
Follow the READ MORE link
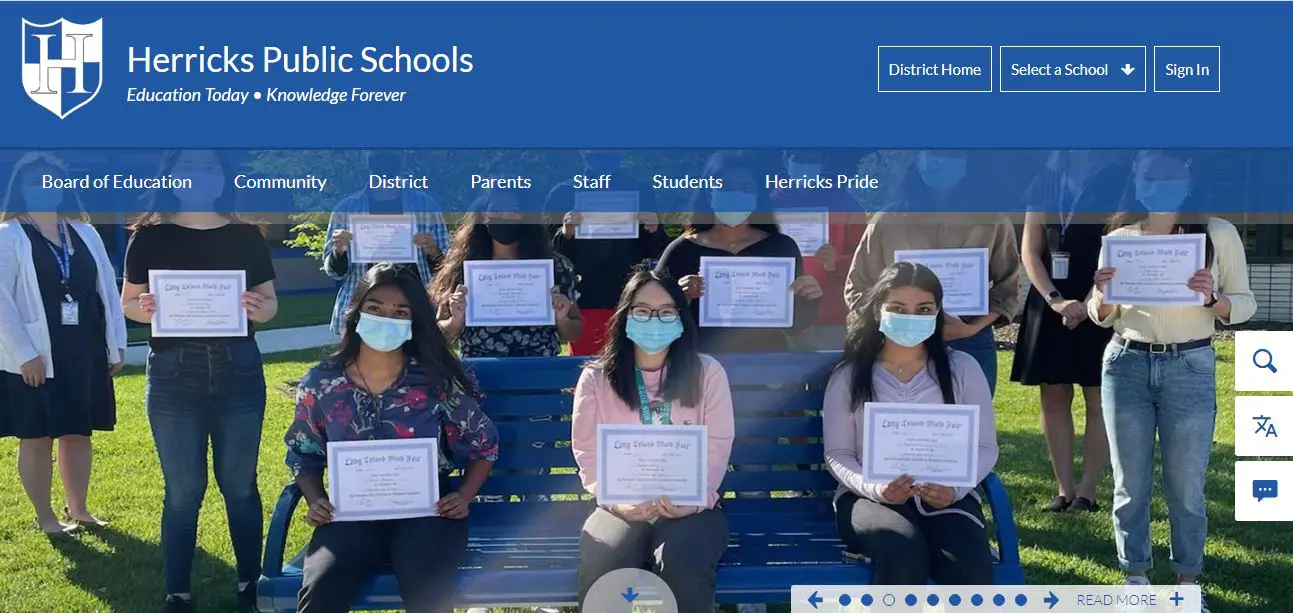pyautogui.click(x=1116, y=599)
